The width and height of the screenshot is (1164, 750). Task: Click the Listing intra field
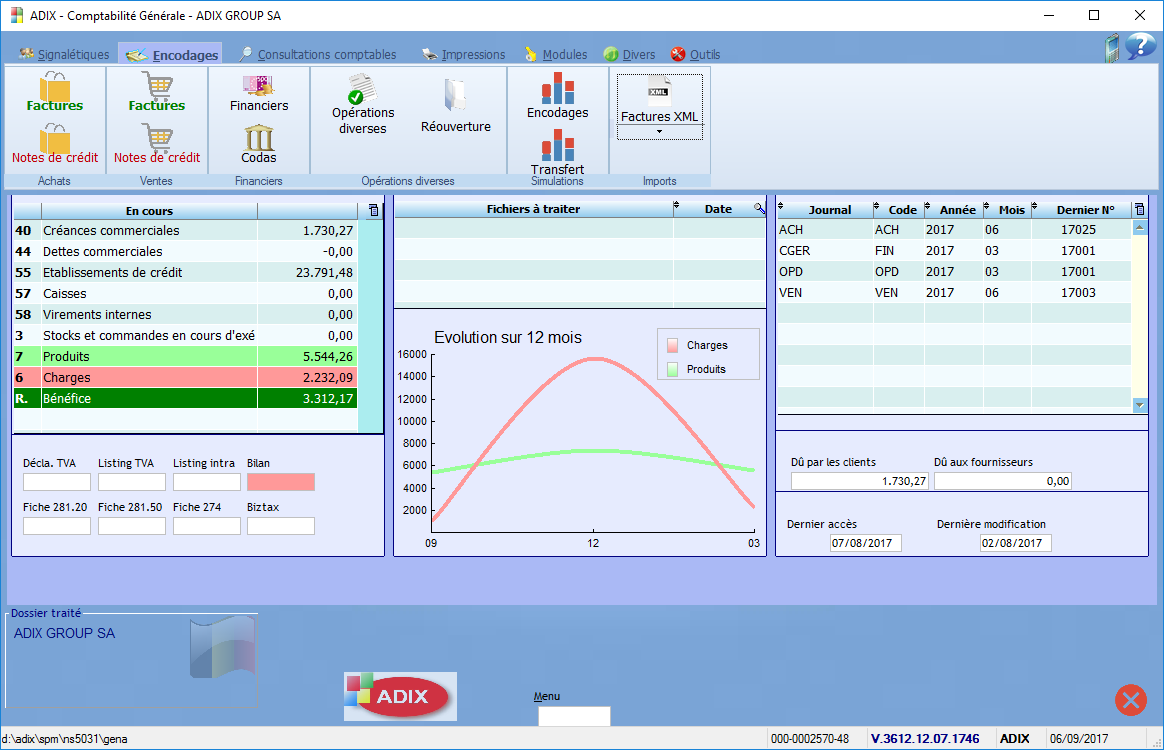click(207, 482)
